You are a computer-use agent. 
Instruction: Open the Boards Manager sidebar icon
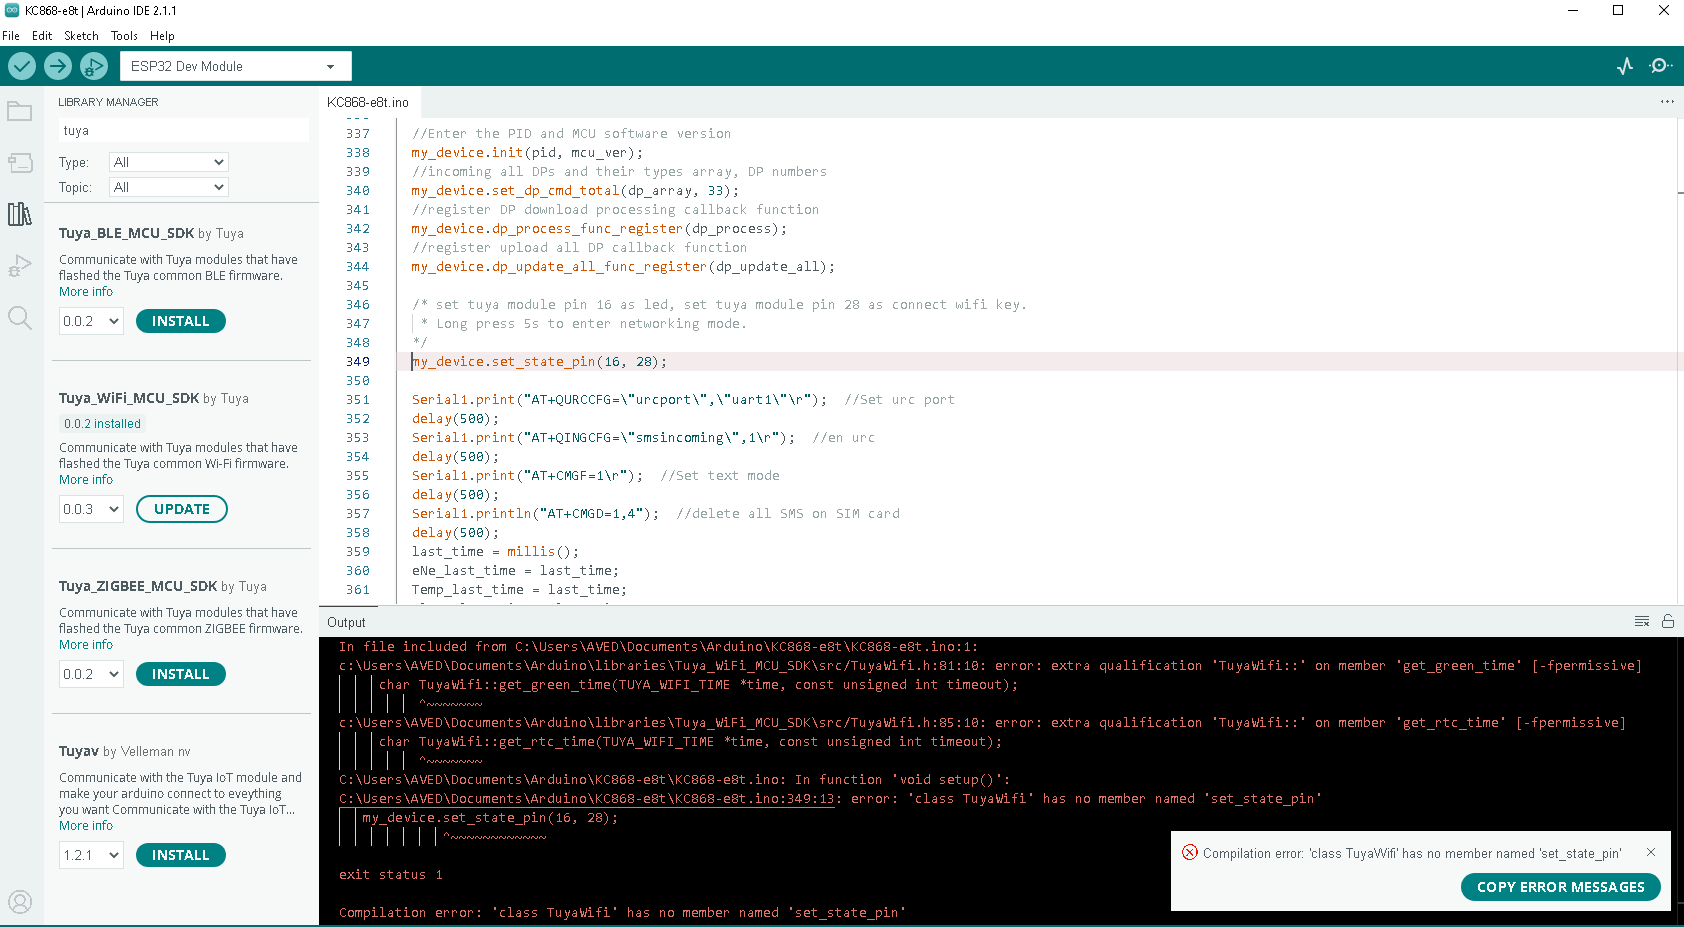(x=20, y=162)
